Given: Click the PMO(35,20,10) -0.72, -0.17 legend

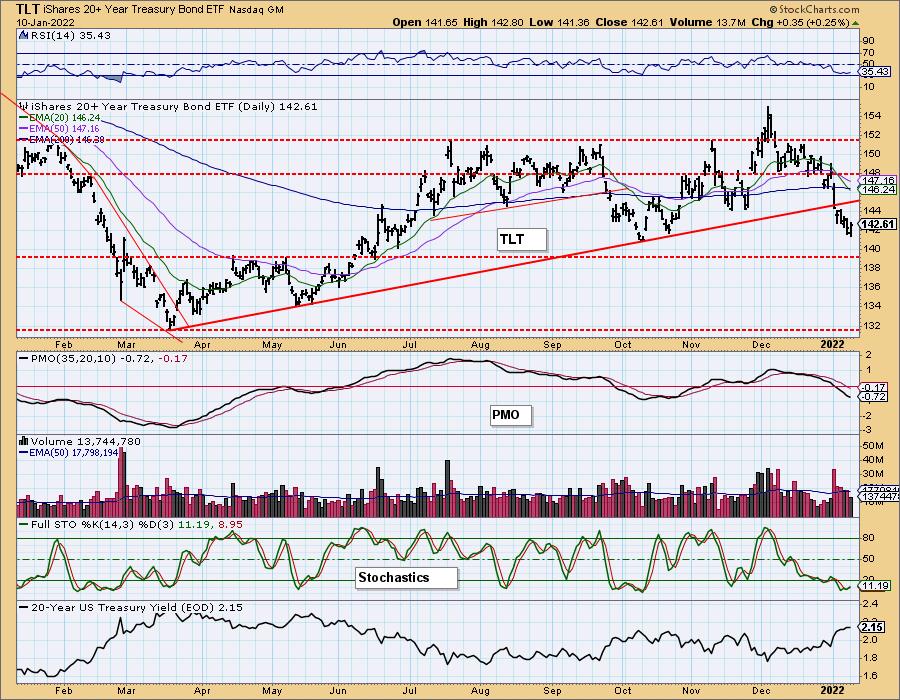Looking at the screenshot, I should click(109, 359).
